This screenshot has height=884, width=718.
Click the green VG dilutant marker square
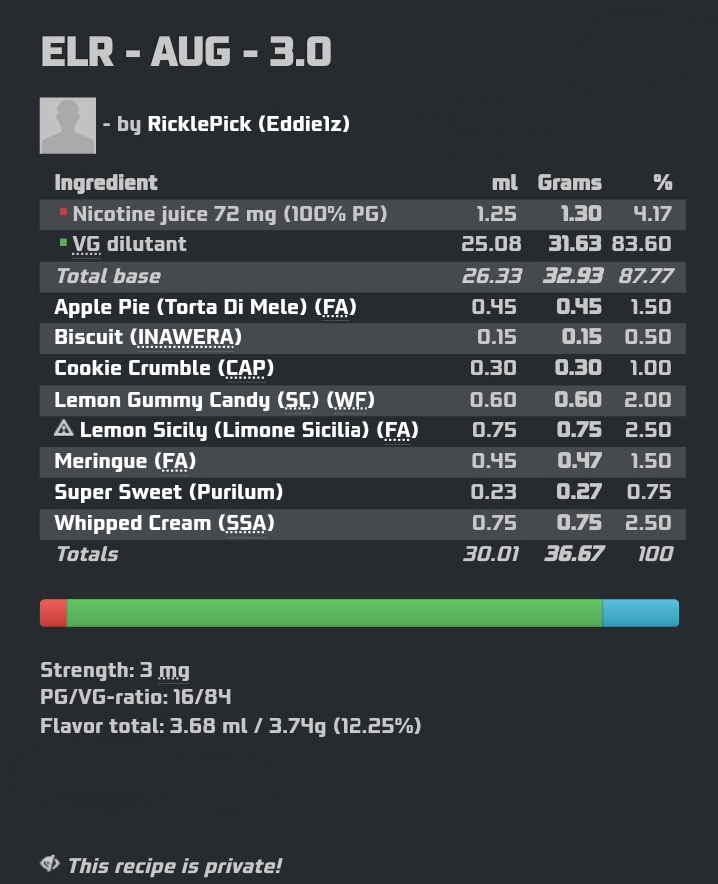coord(63,242)
